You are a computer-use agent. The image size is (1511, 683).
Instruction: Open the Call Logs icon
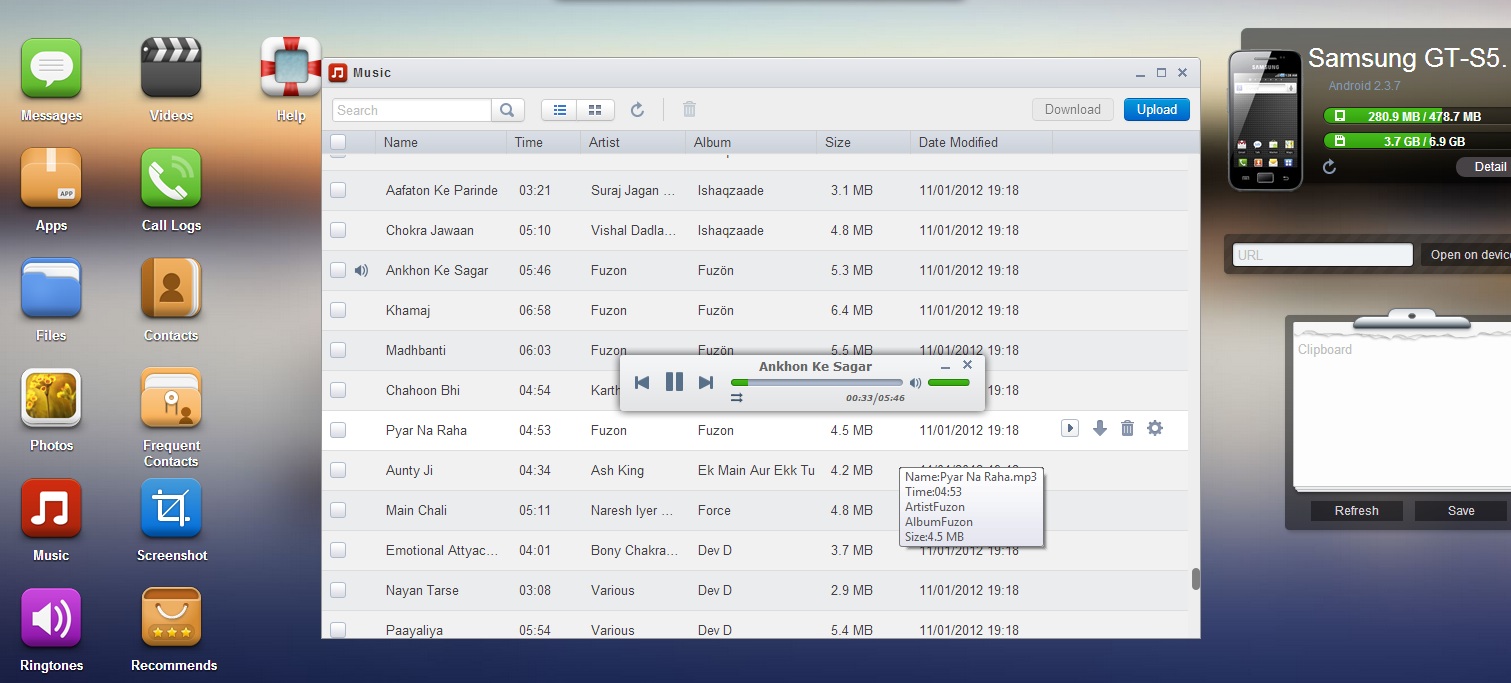(171, 180)
